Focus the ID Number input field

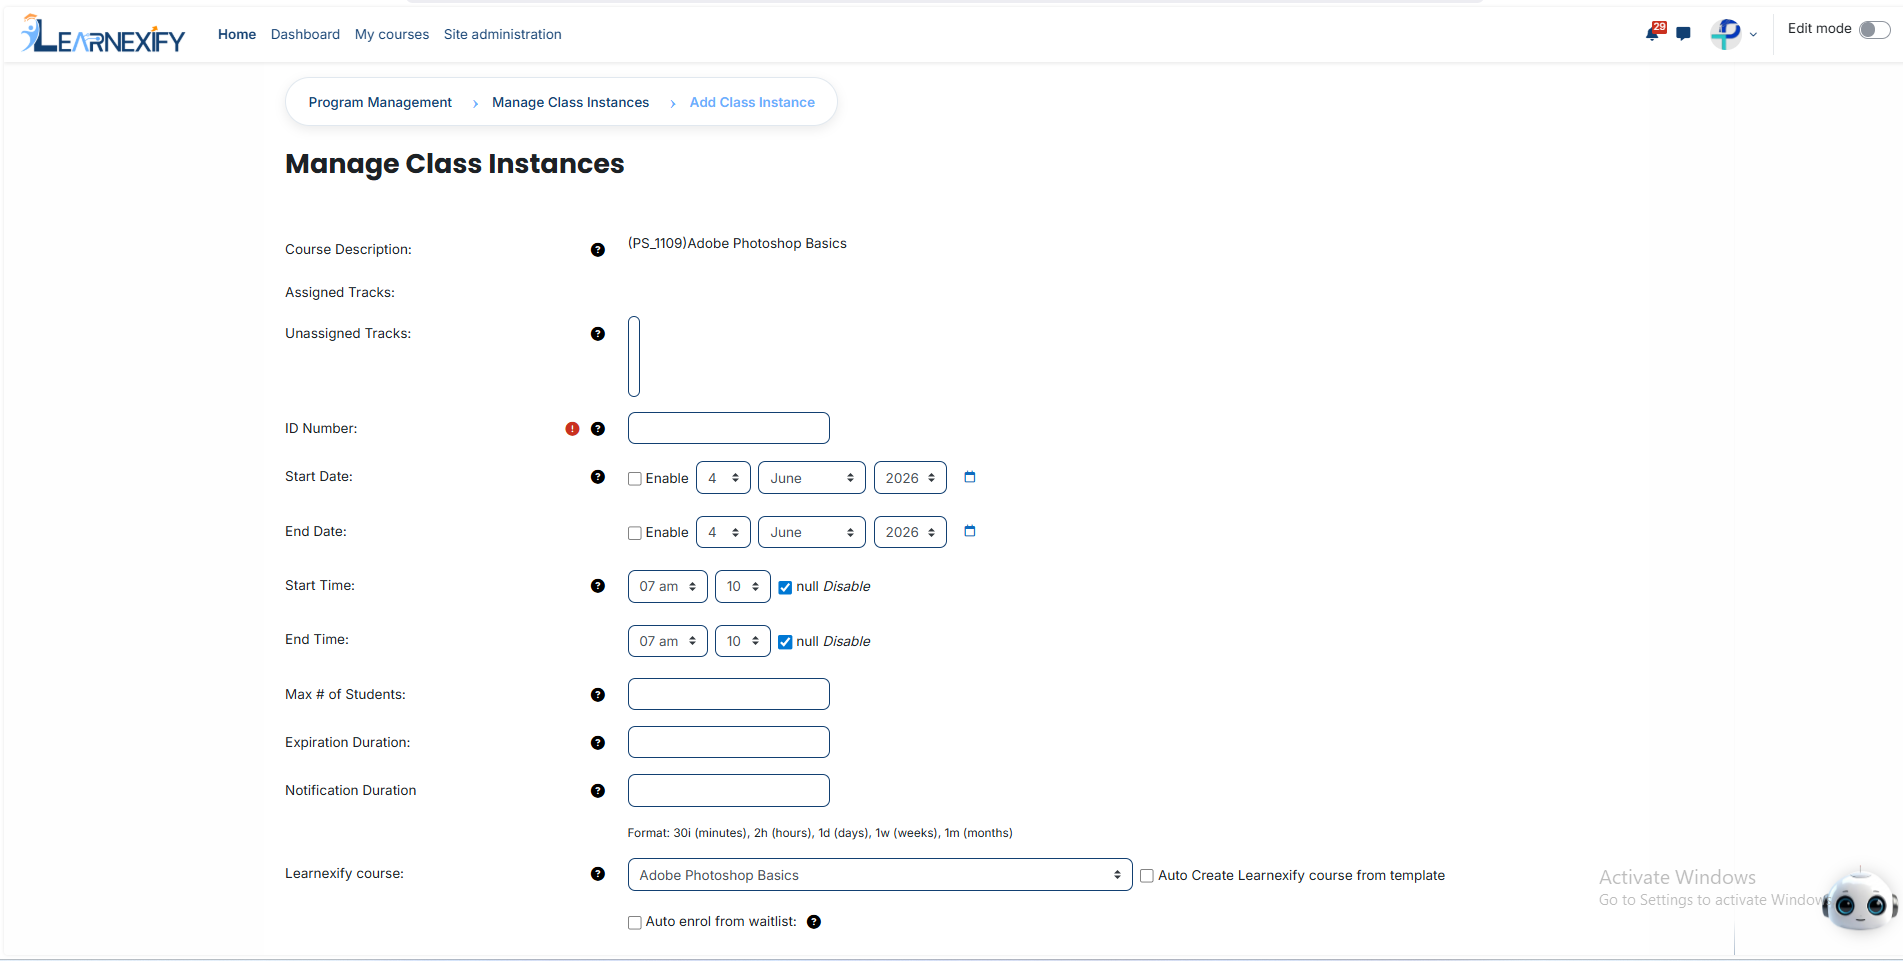(x=729, y=428)
